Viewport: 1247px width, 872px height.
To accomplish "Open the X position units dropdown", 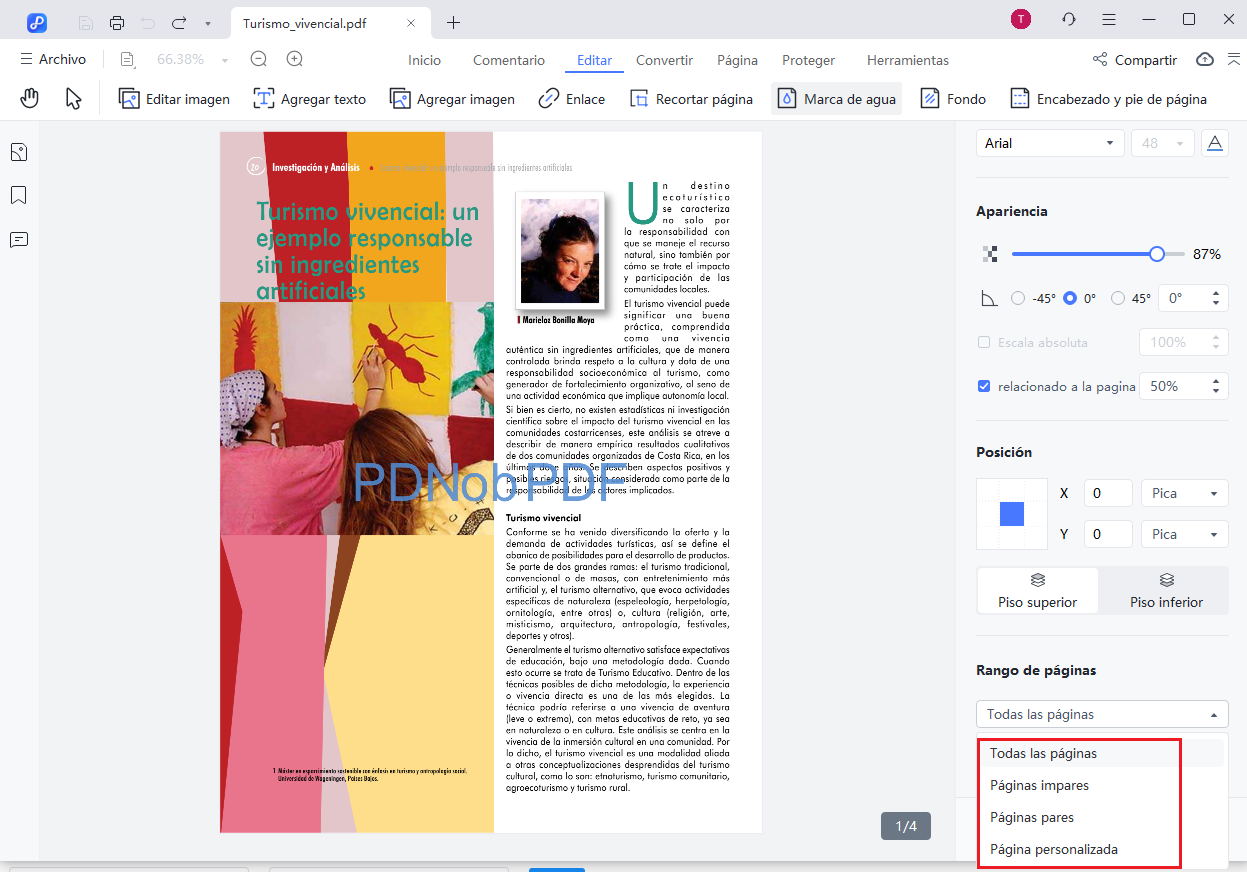I will [x=1184, y=493].
